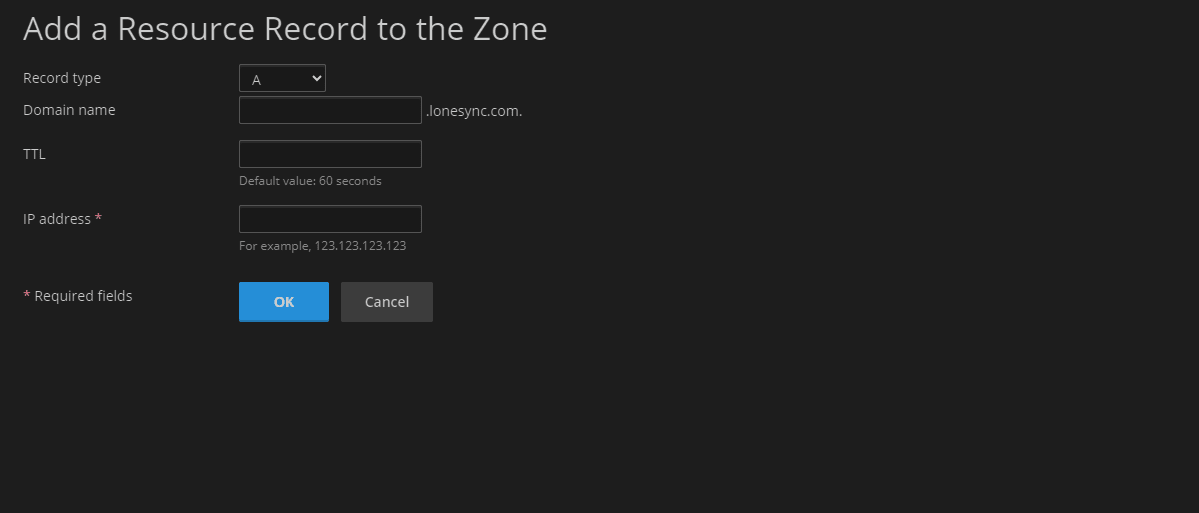
Task: Select the IP address input field
Action: coord(330,219)
